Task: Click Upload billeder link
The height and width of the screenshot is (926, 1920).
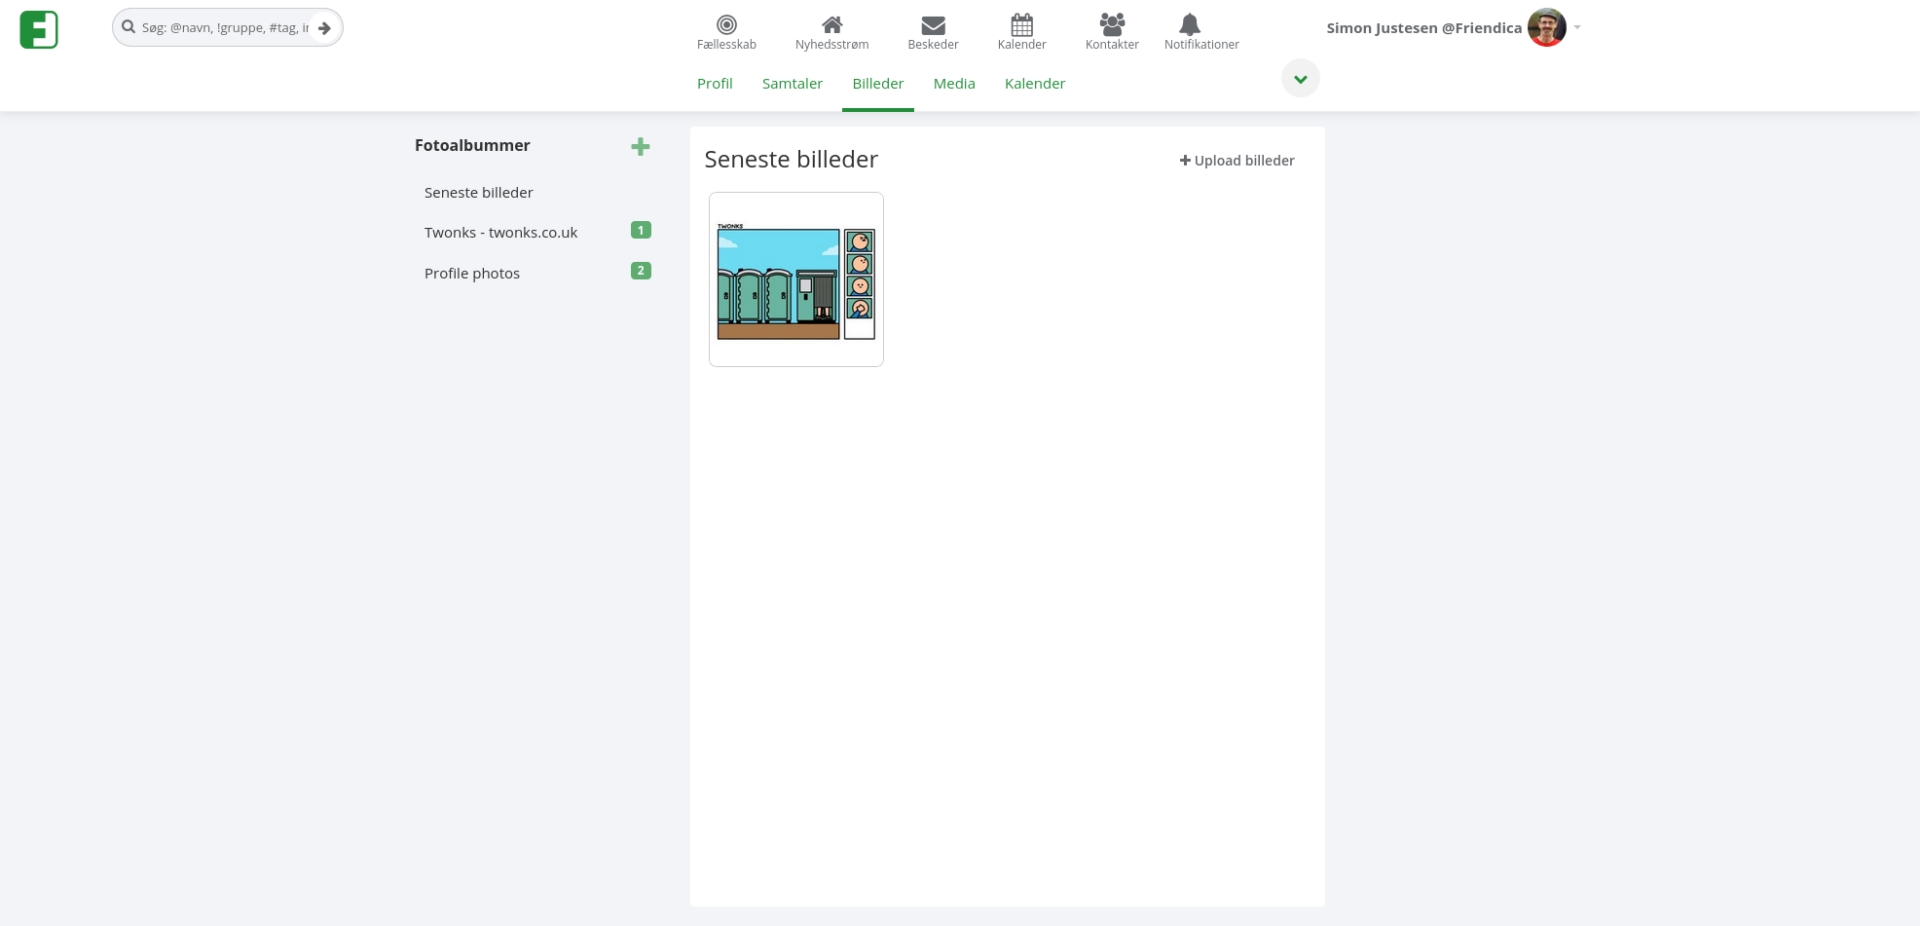Action: (x=1236, y=161)
